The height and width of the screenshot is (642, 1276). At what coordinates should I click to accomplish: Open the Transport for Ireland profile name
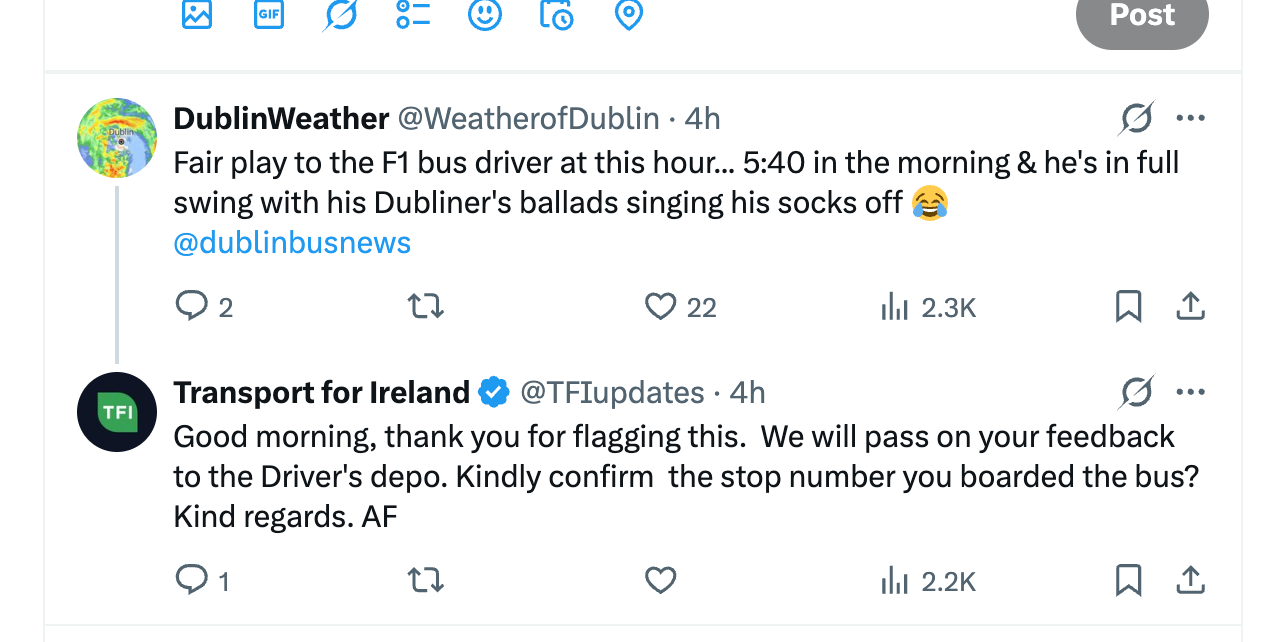point(321,392)
